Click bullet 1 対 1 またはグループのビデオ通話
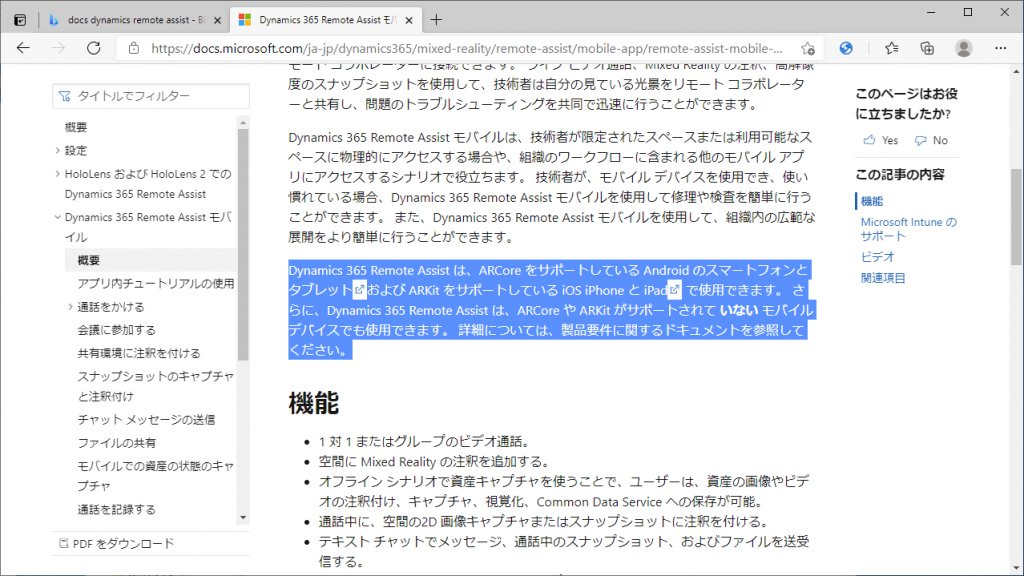1024x576 pixels. click(x=424, y=441)
